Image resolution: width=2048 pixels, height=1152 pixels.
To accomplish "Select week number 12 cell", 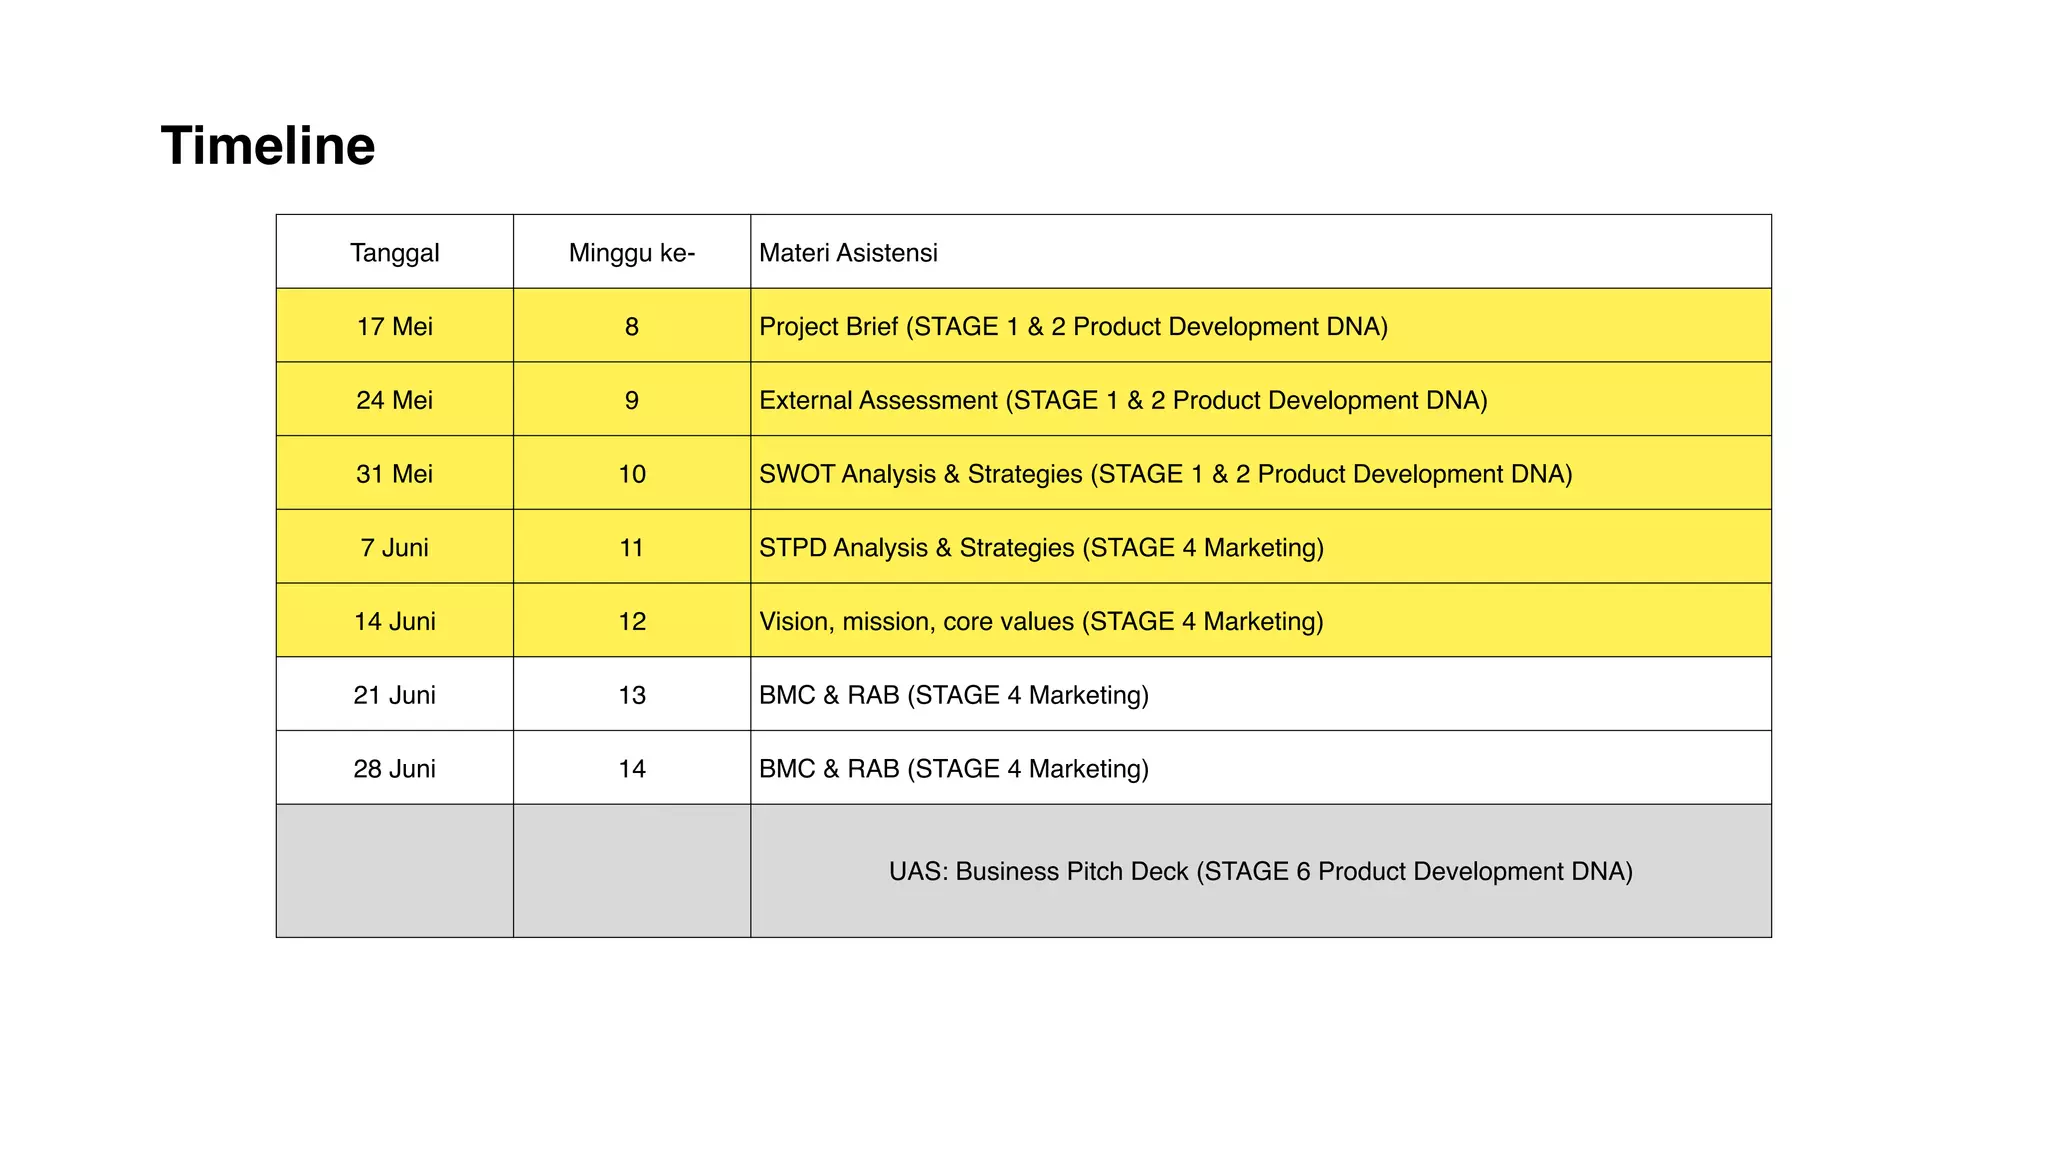I will click(x=632, y=621).
